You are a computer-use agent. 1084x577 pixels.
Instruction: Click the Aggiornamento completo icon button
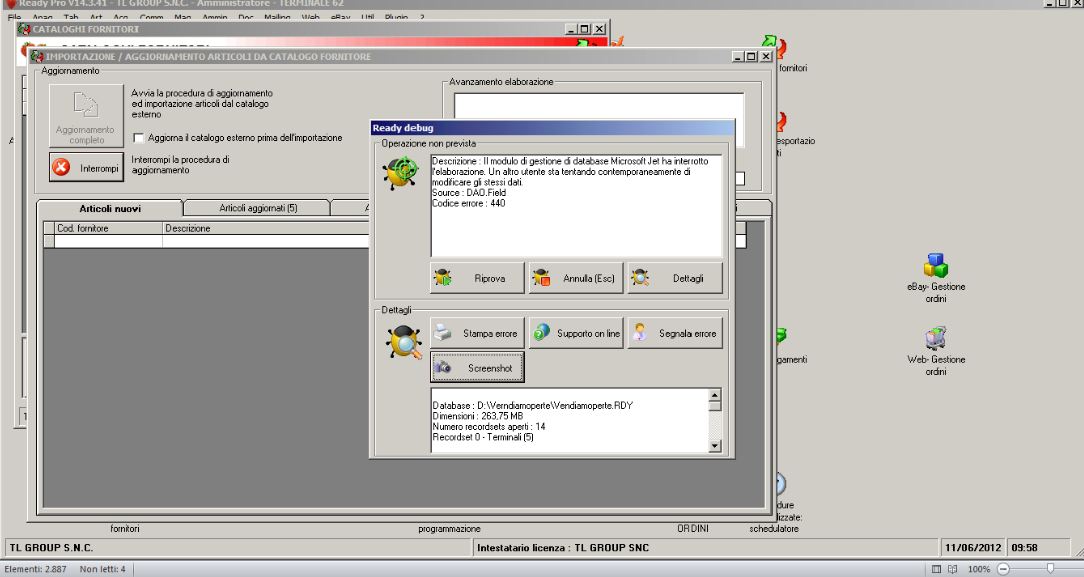pyautogui.click(x=86, y=116)
